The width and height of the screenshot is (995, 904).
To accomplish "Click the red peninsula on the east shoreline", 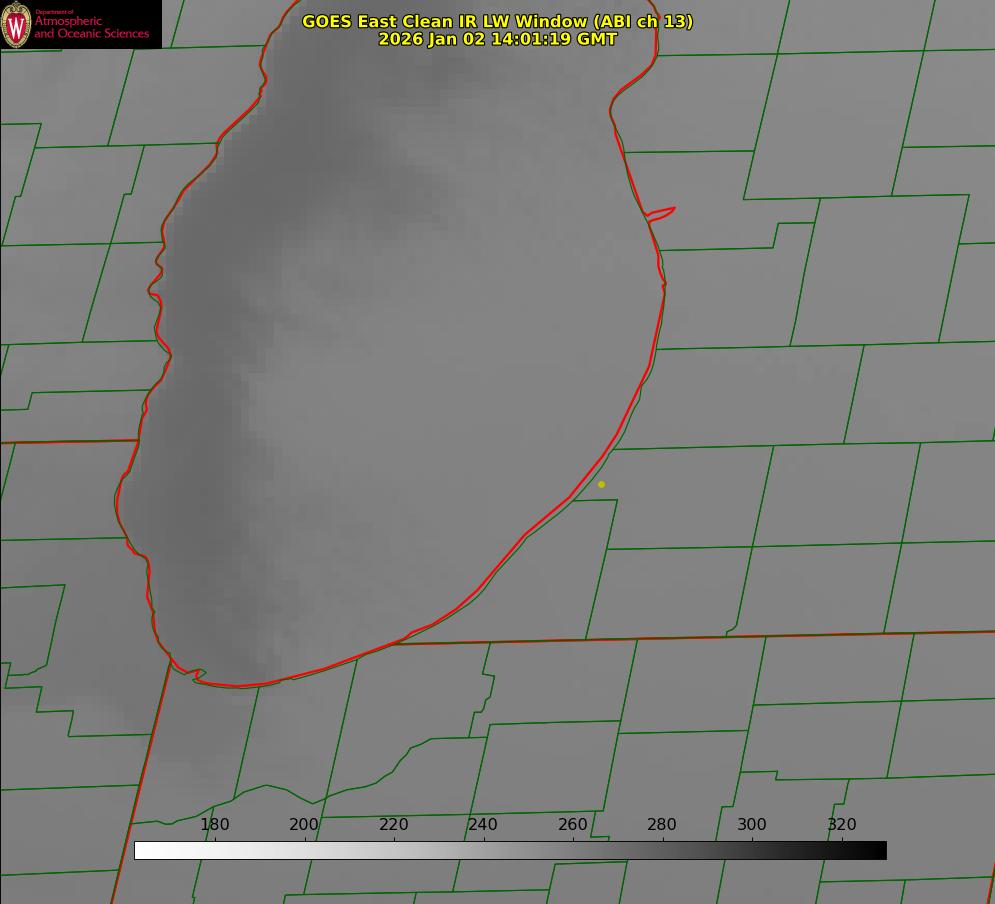I will point(662,212).
